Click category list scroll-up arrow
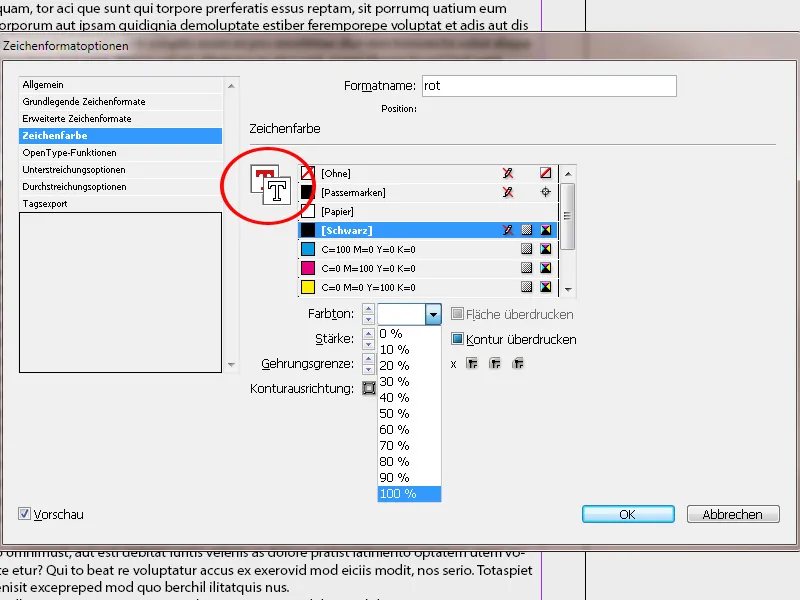This screenshot has height=600, width=800. pyautogui.click(x=231, y=86)
